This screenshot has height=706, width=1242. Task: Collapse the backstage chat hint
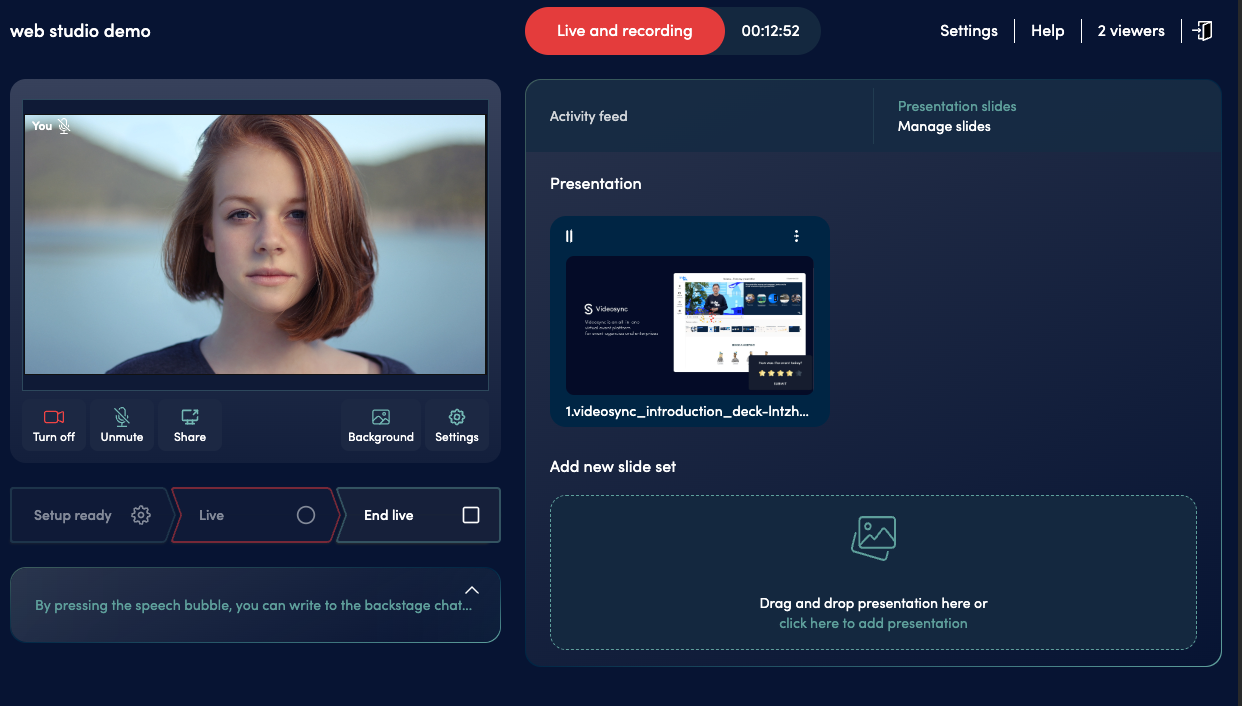(471, 590)
